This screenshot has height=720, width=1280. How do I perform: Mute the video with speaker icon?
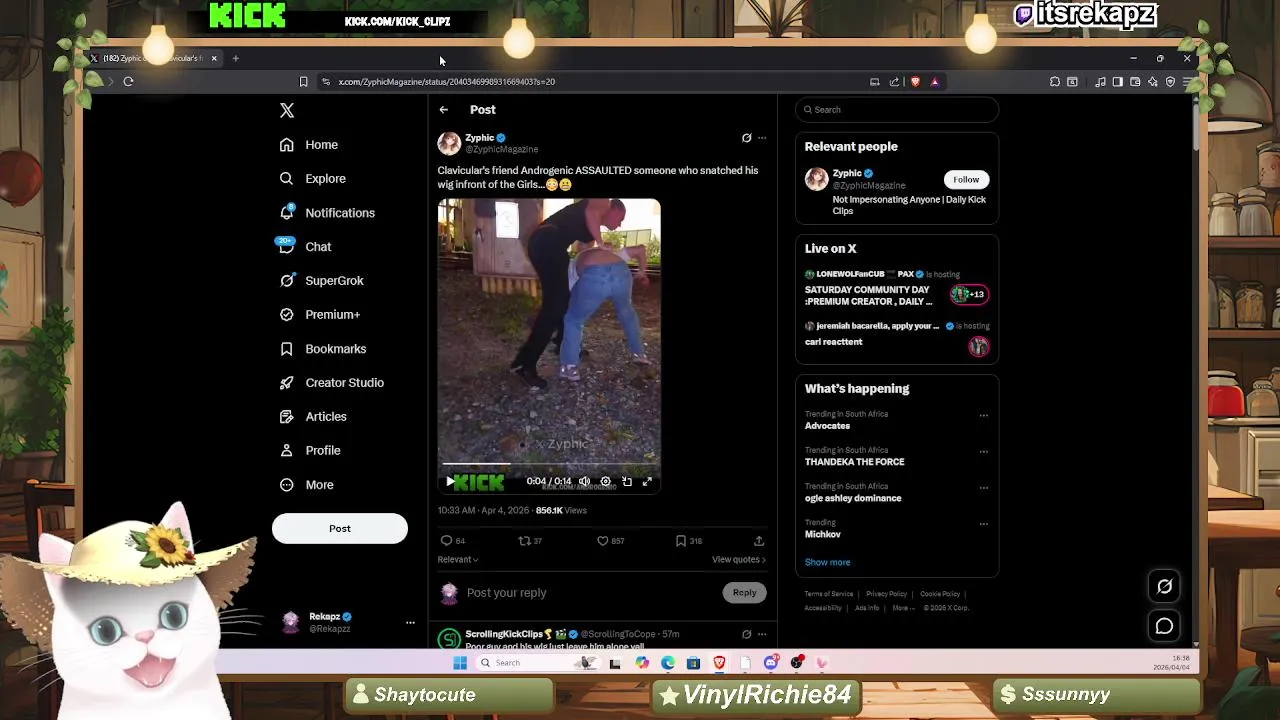click(x=584, y=482)
